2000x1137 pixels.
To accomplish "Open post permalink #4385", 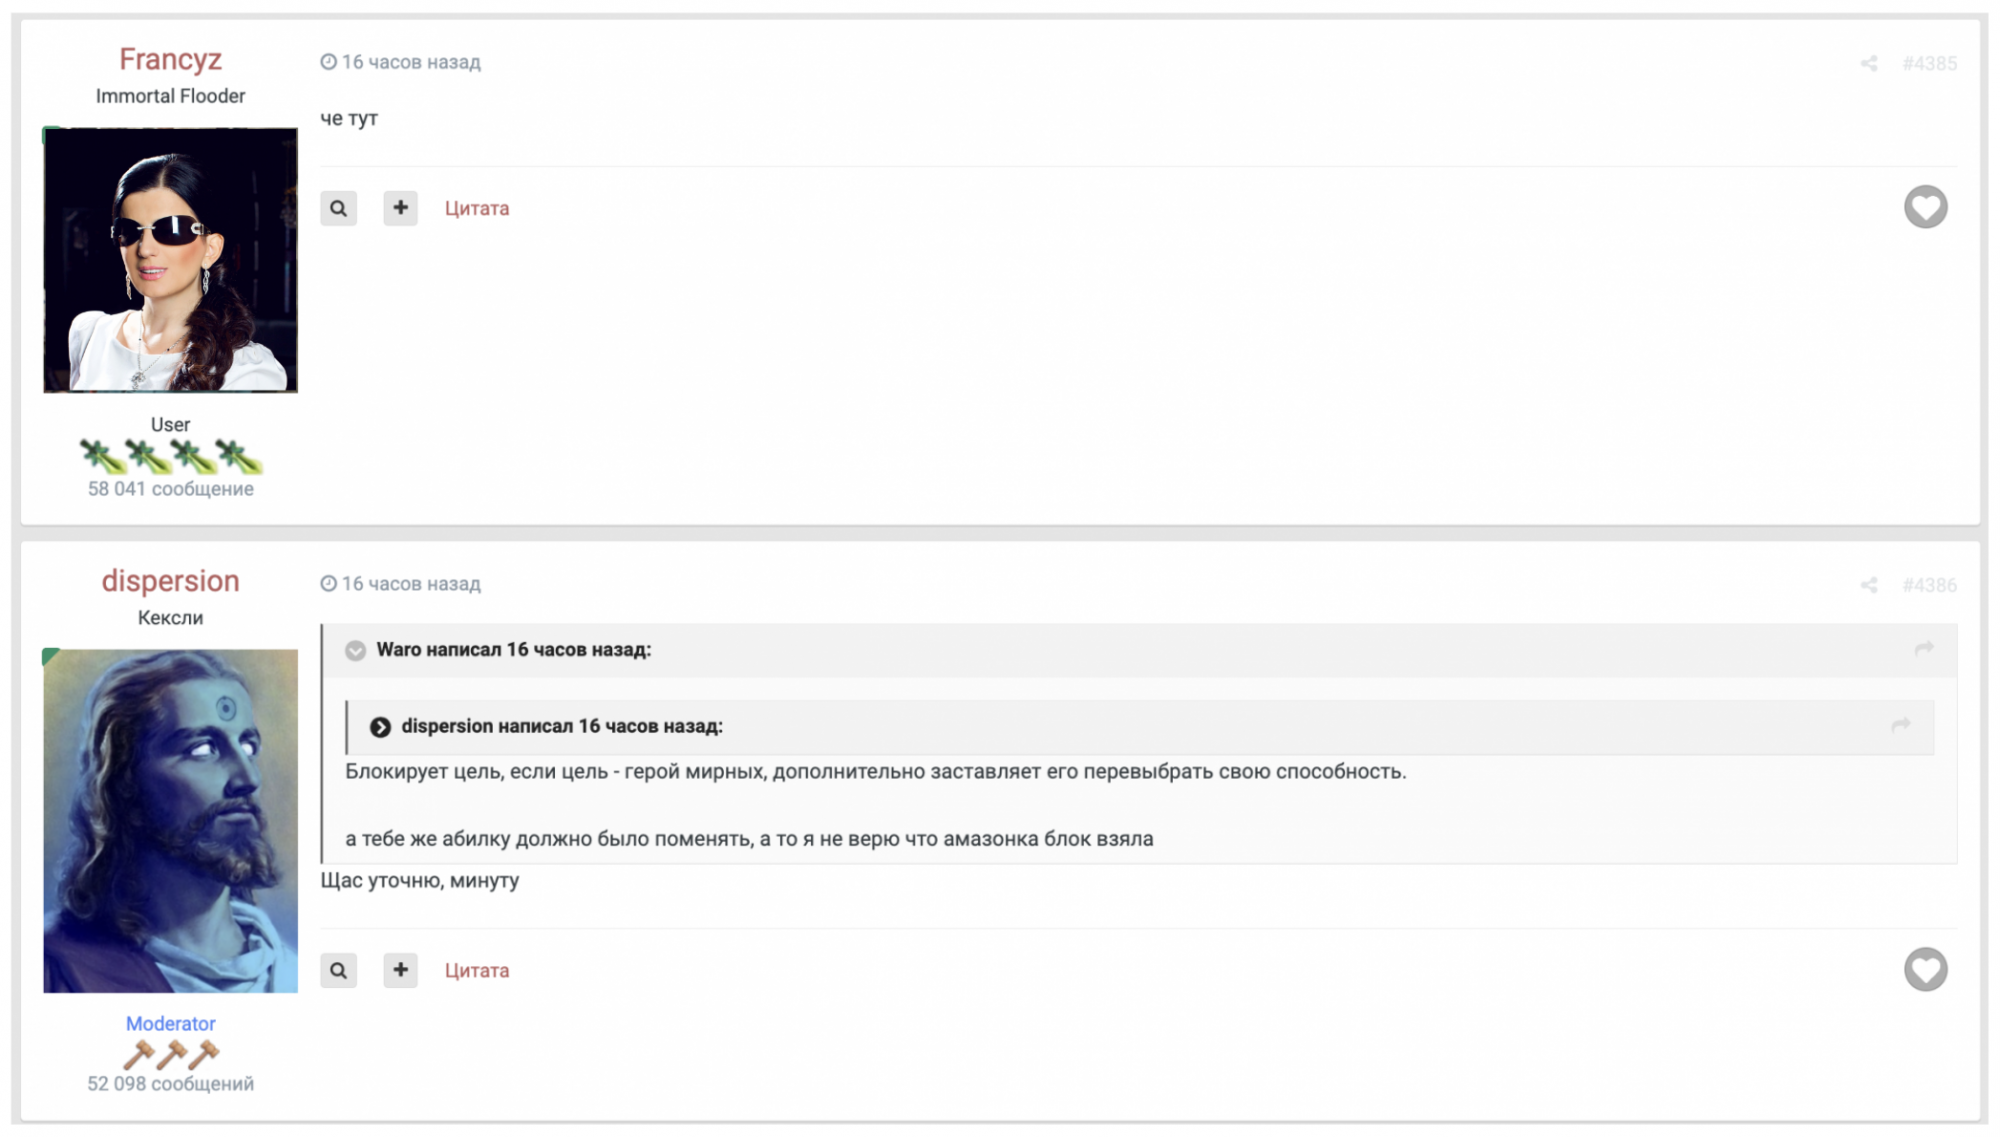I will (x=1929, y=64).
